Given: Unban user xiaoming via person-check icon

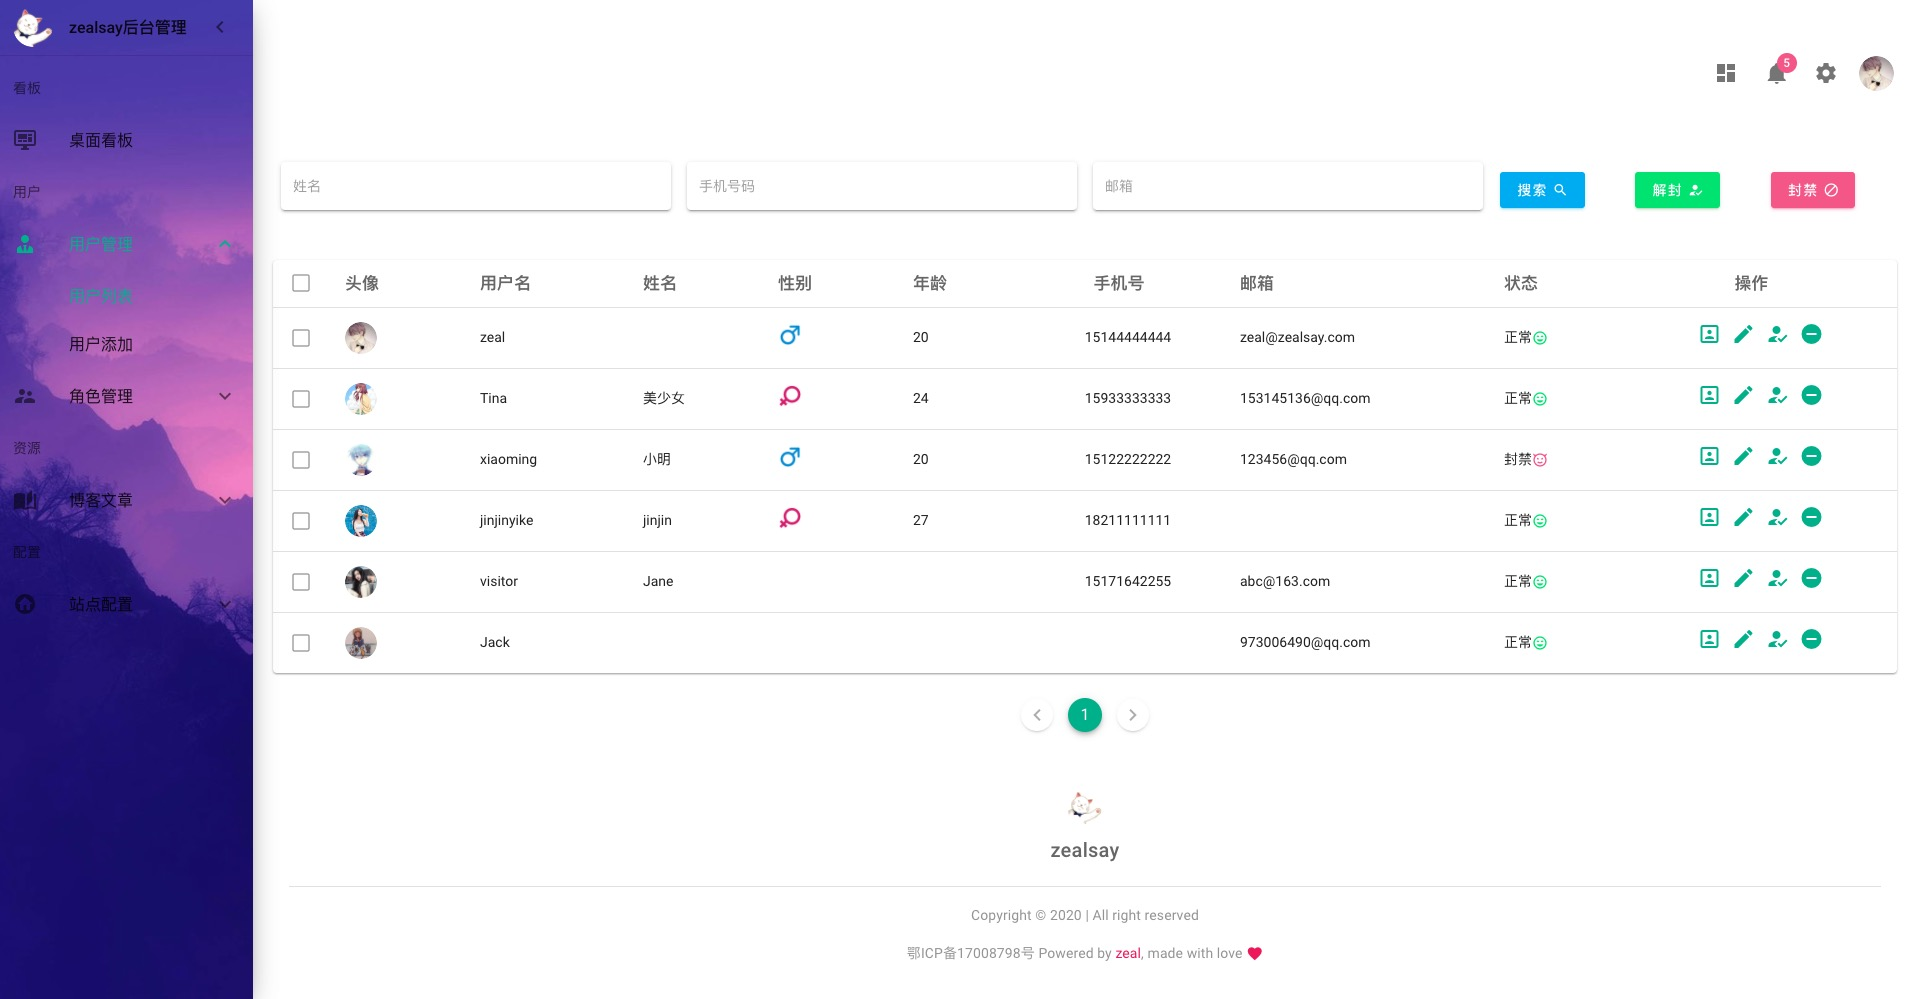Looking at the screenshot, I should coord(1777,456).
